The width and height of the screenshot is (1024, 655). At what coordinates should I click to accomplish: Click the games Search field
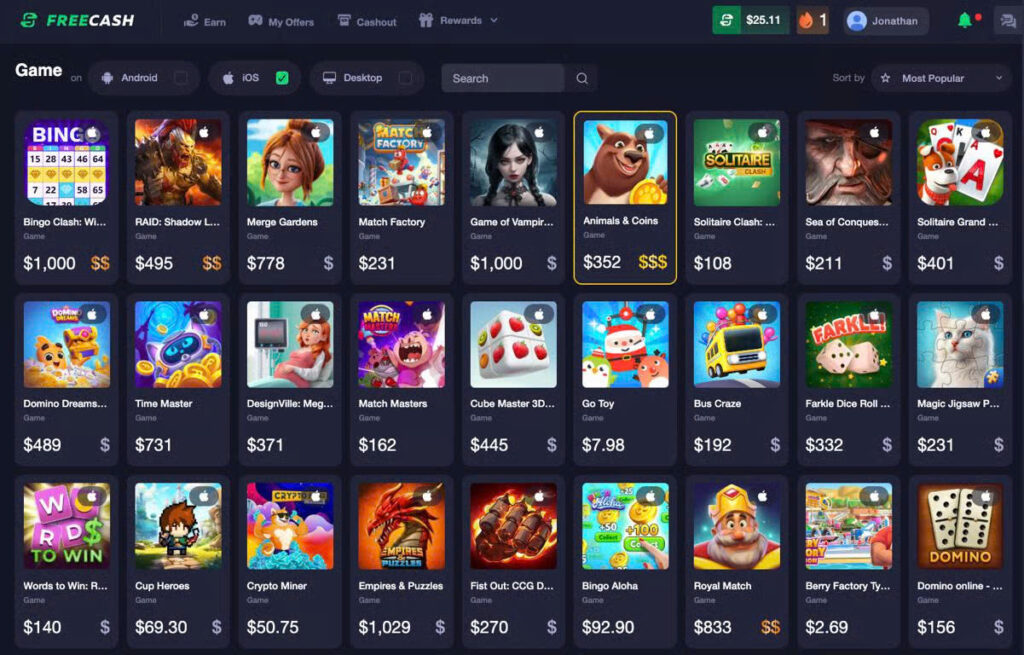coord(503,78)
